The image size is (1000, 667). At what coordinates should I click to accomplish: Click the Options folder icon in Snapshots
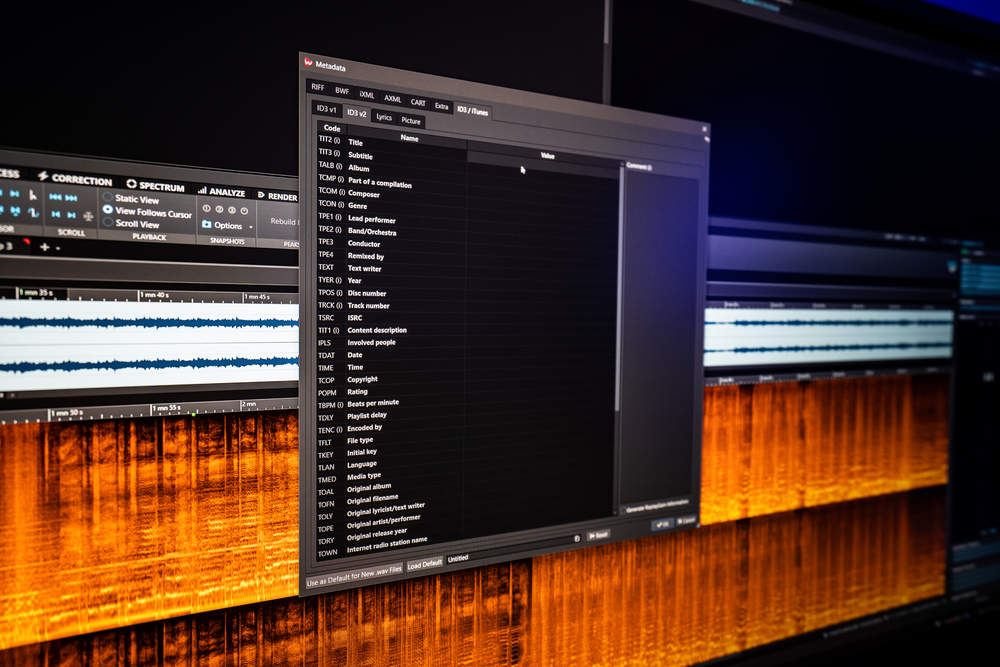[205, 226]
